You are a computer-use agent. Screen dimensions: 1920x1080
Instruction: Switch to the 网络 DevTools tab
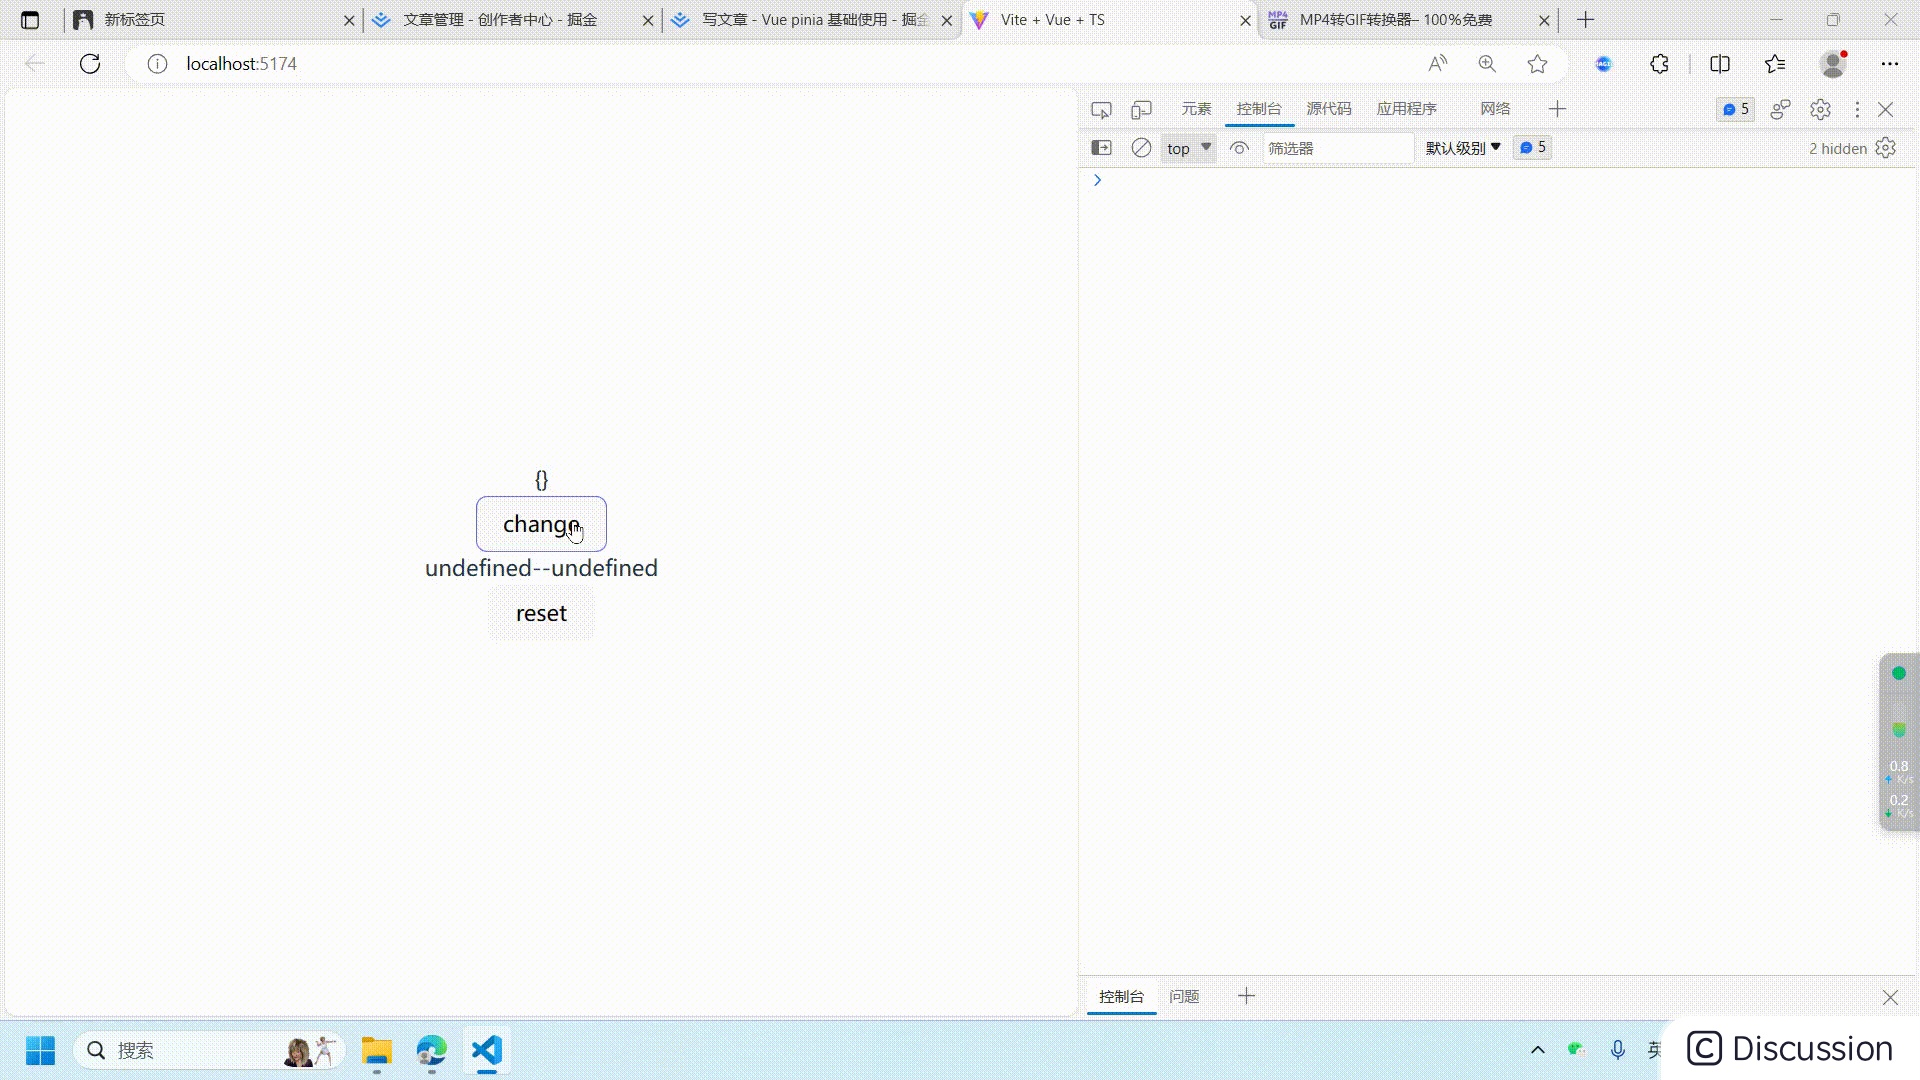coord(1495,109)
